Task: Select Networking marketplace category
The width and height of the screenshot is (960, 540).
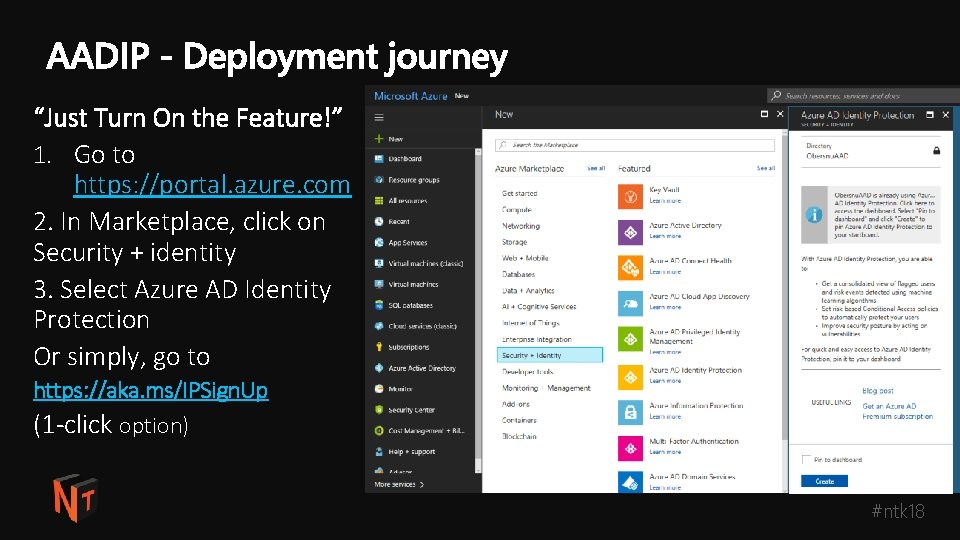Action: click(x=521, y=226)
